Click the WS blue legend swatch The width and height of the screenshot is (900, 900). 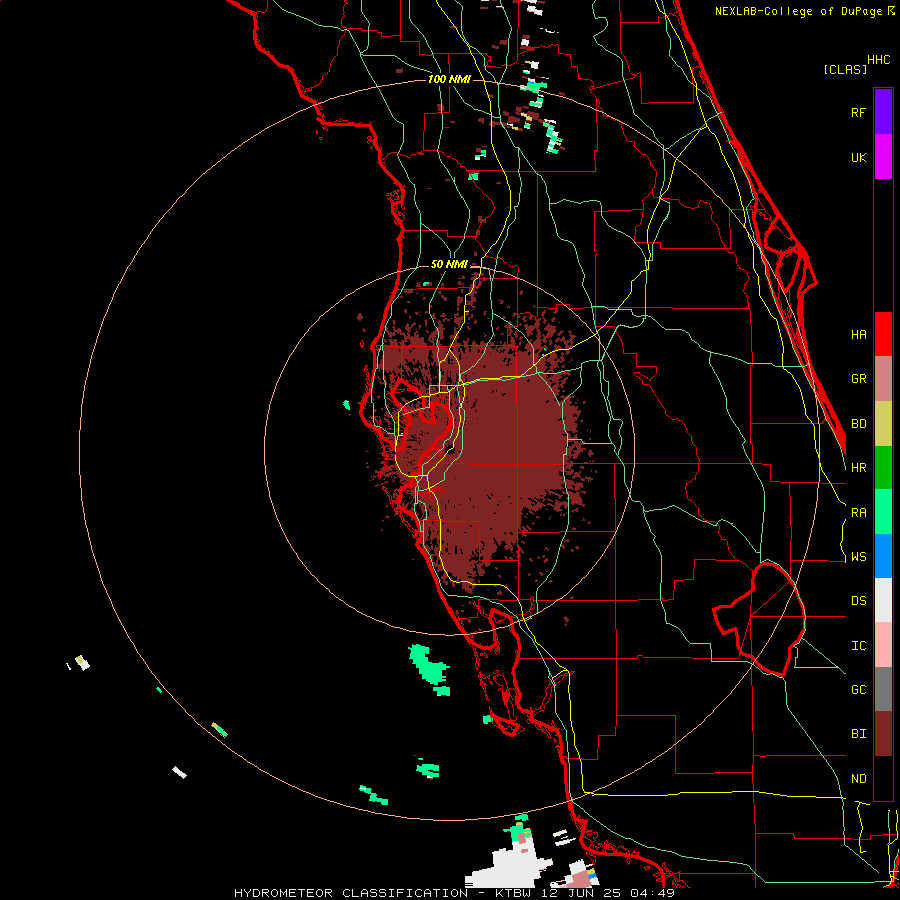pos(883,556)
